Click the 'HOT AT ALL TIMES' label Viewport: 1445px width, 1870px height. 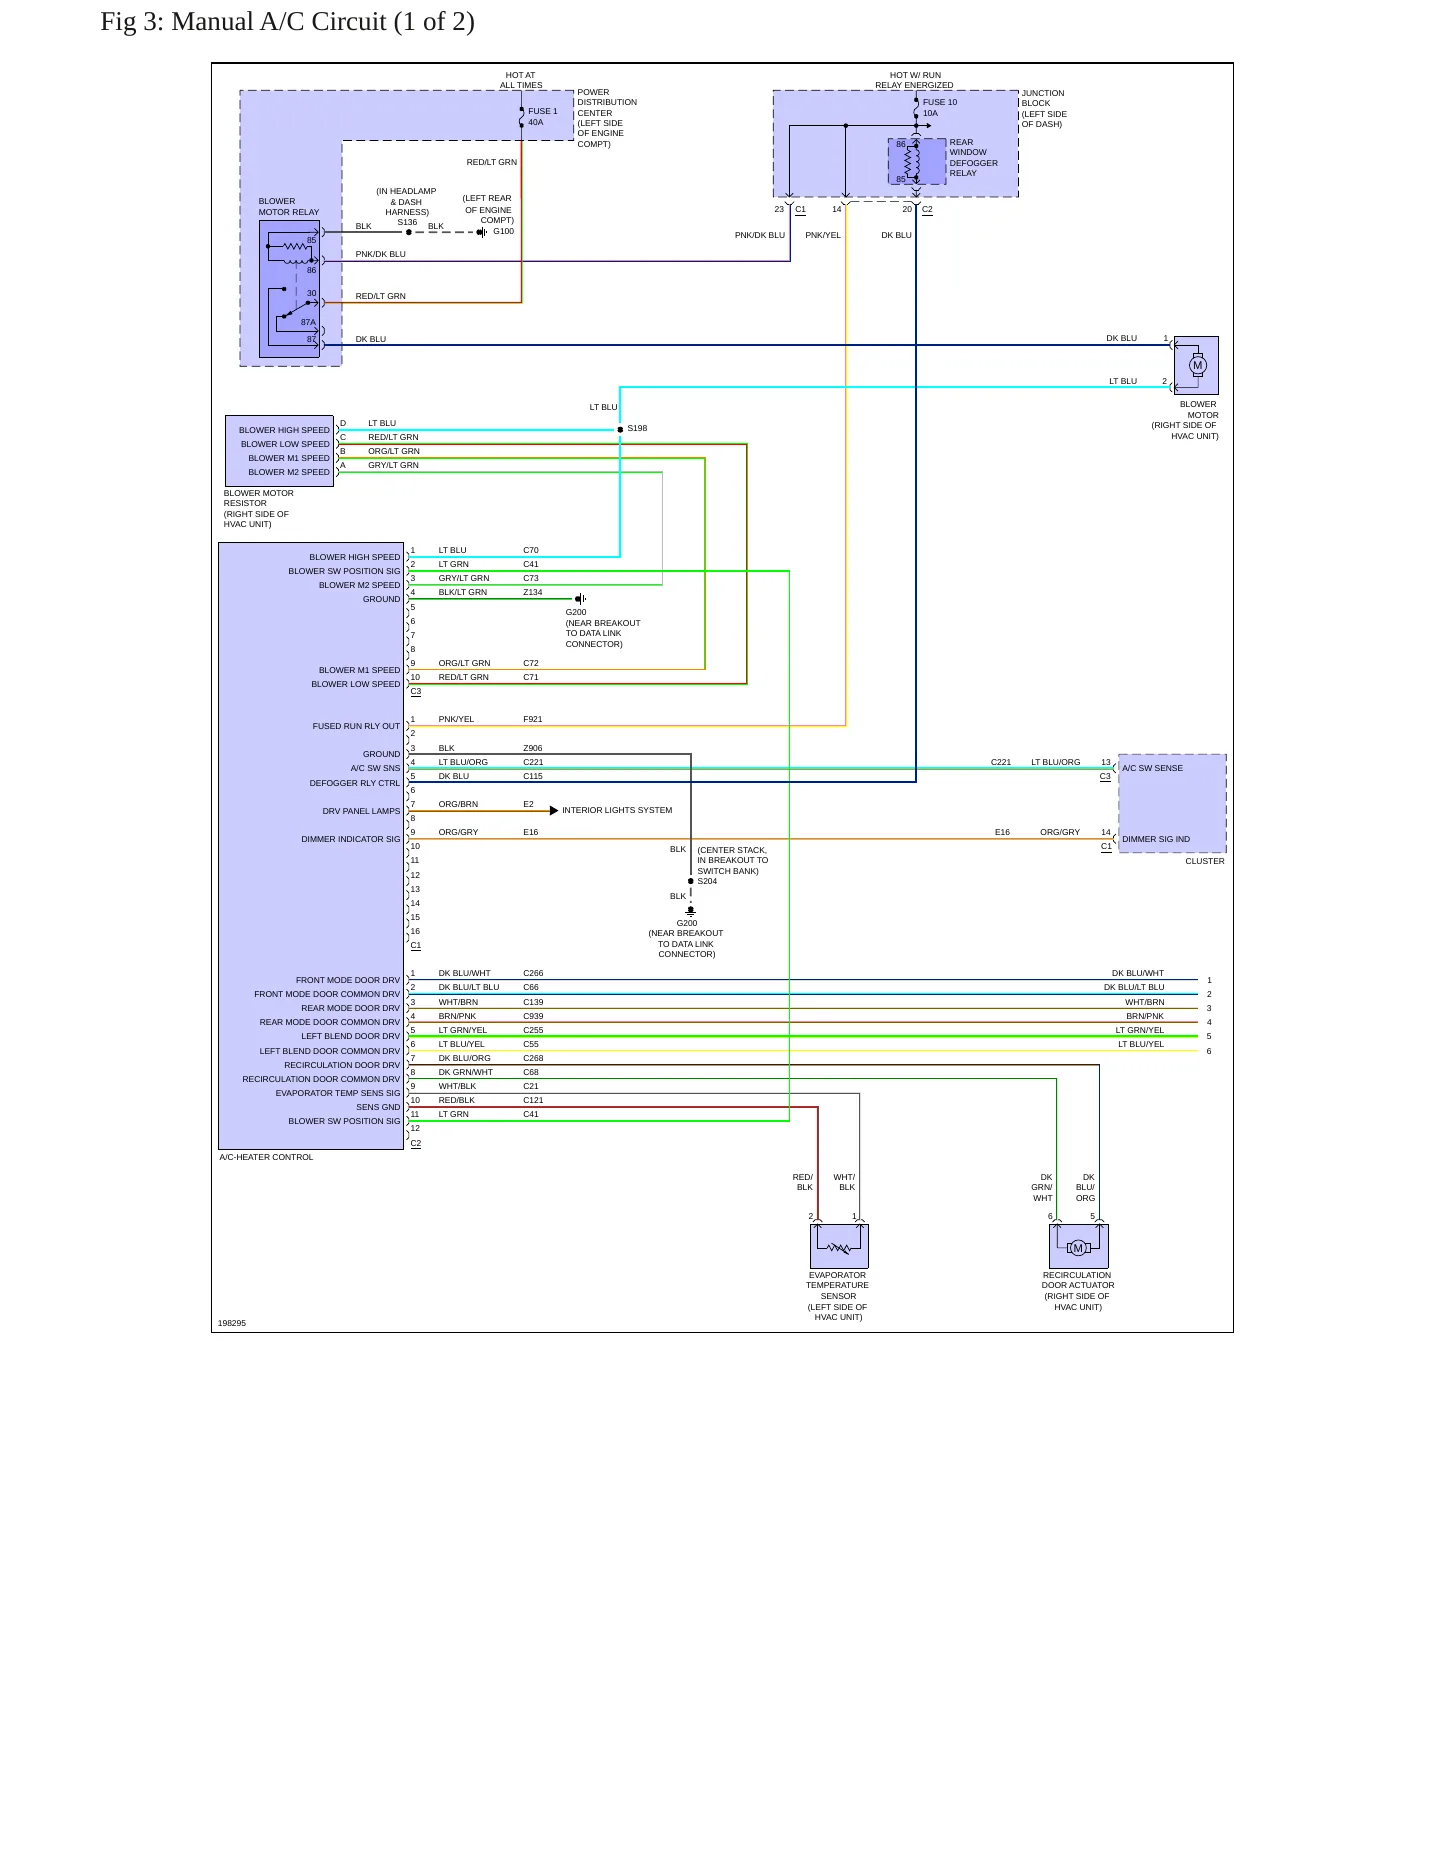click(521, 80)
